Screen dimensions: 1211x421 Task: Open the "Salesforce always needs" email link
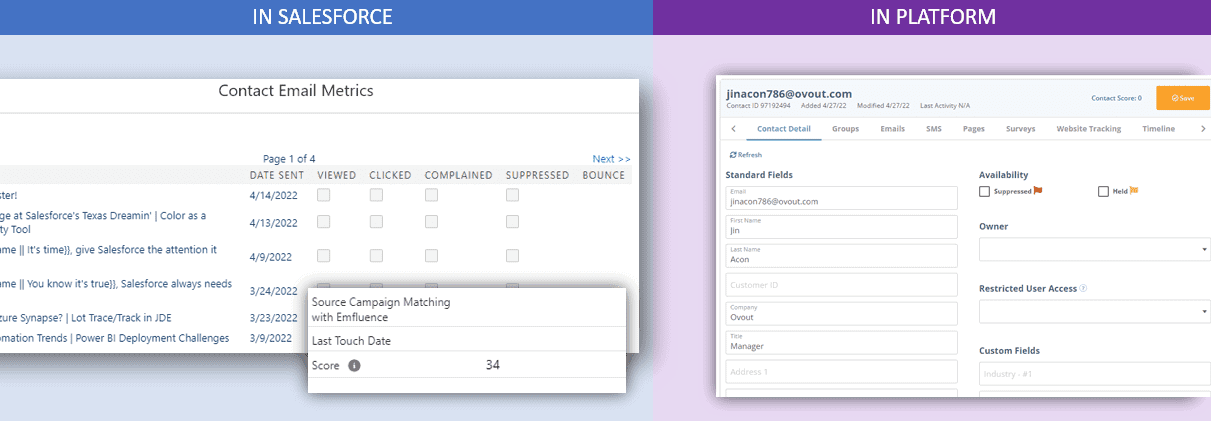point(116,284)
